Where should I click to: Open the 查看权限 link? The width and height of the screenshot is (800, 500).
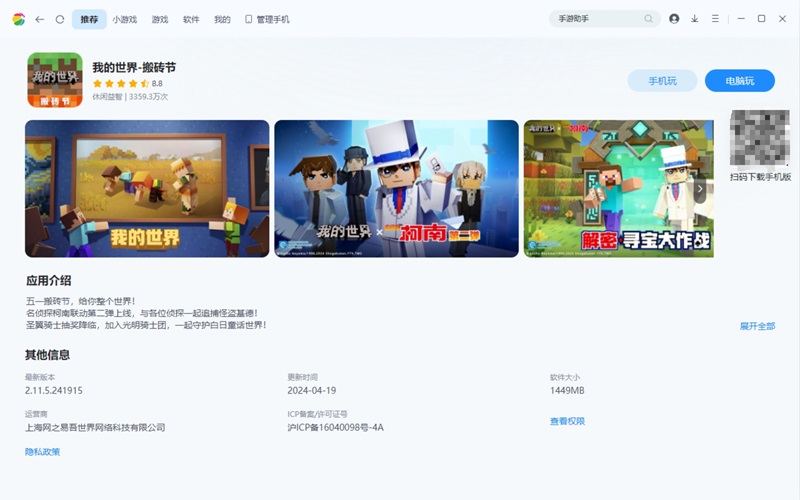tap(567, 421)
